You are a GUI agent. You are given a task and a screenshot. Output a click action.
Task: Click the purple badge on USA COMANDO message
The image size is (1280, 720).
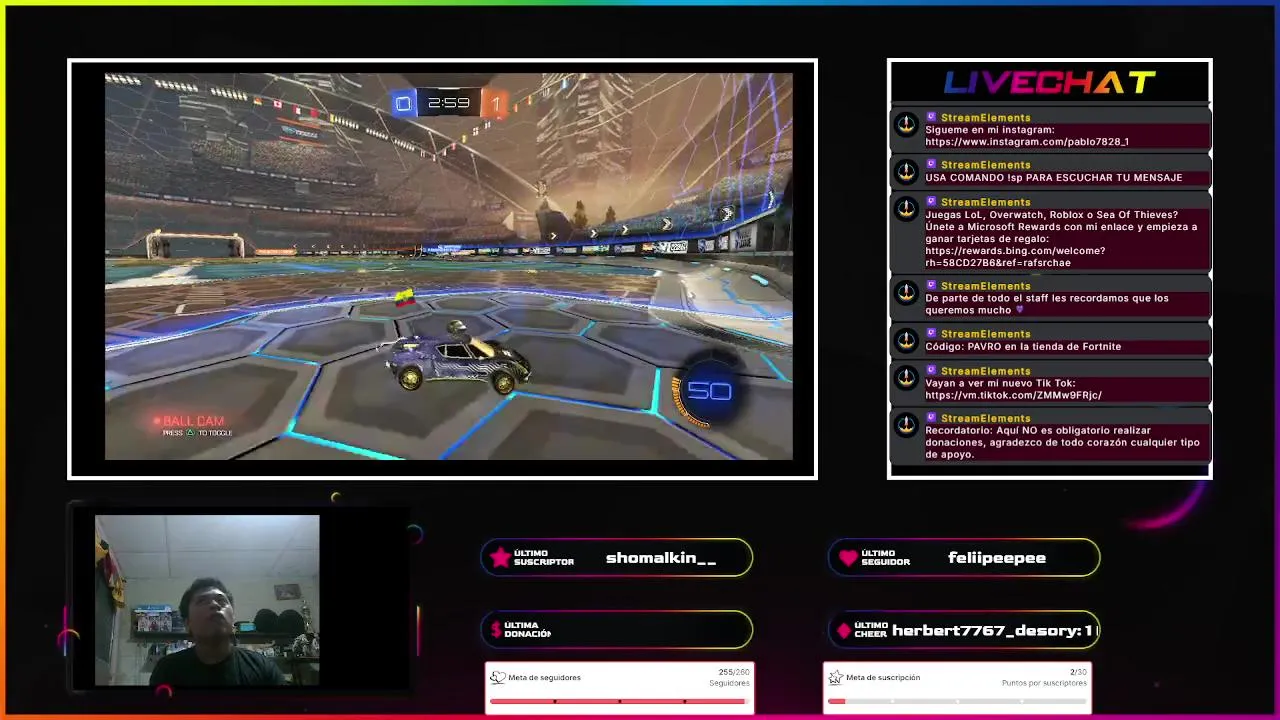click(x=931, y=164)
